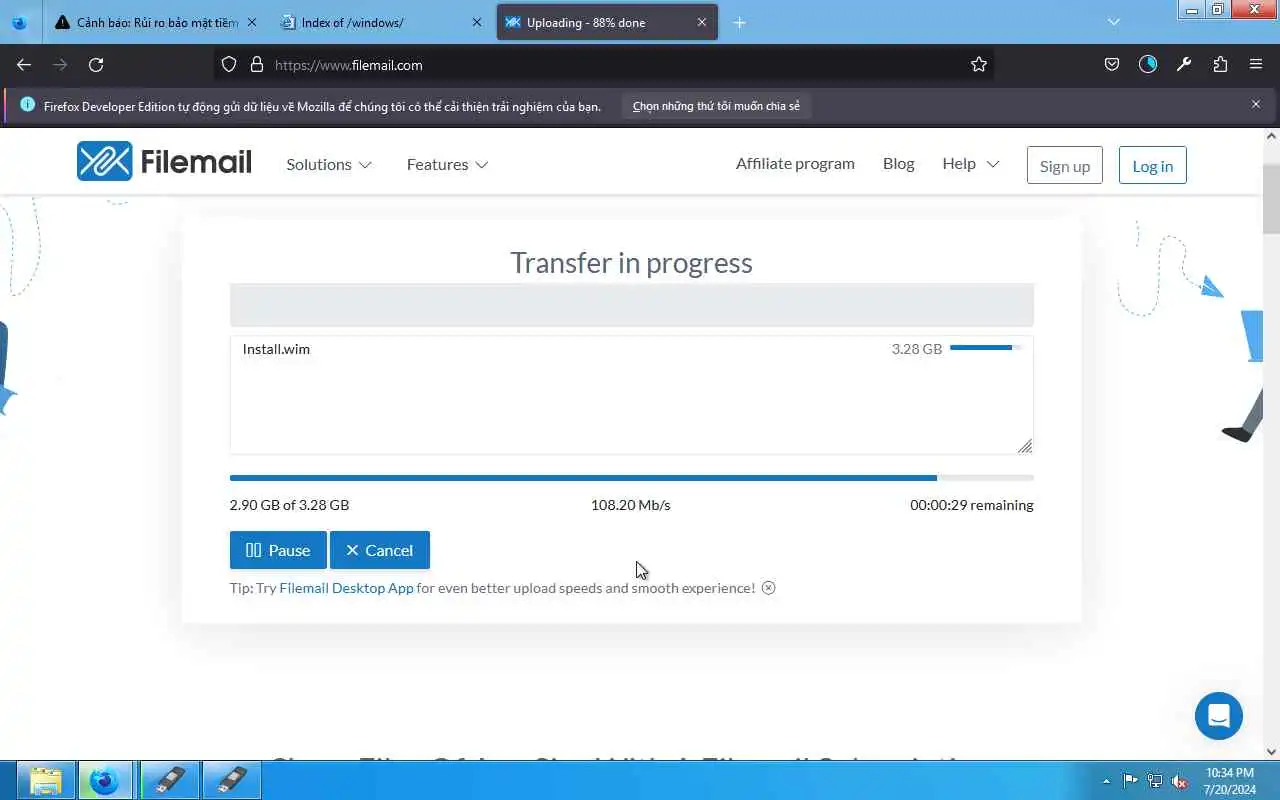Click the gray message field above file list
This screenshot has height=800, width=1280.
(632, 305)
